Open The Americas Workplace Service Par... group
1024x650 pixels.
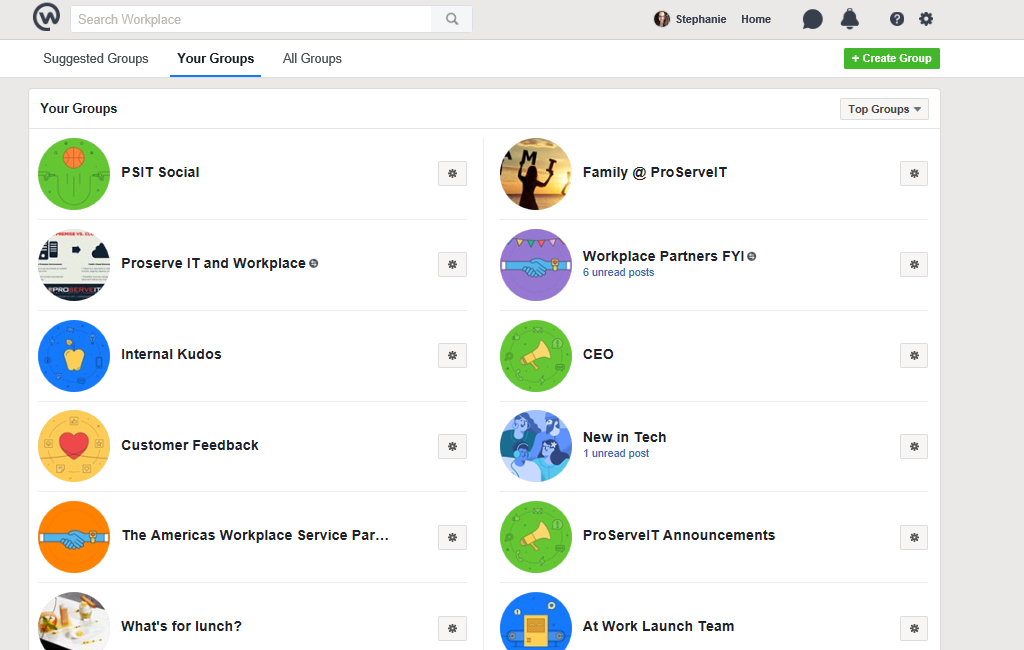click(255, 535)
